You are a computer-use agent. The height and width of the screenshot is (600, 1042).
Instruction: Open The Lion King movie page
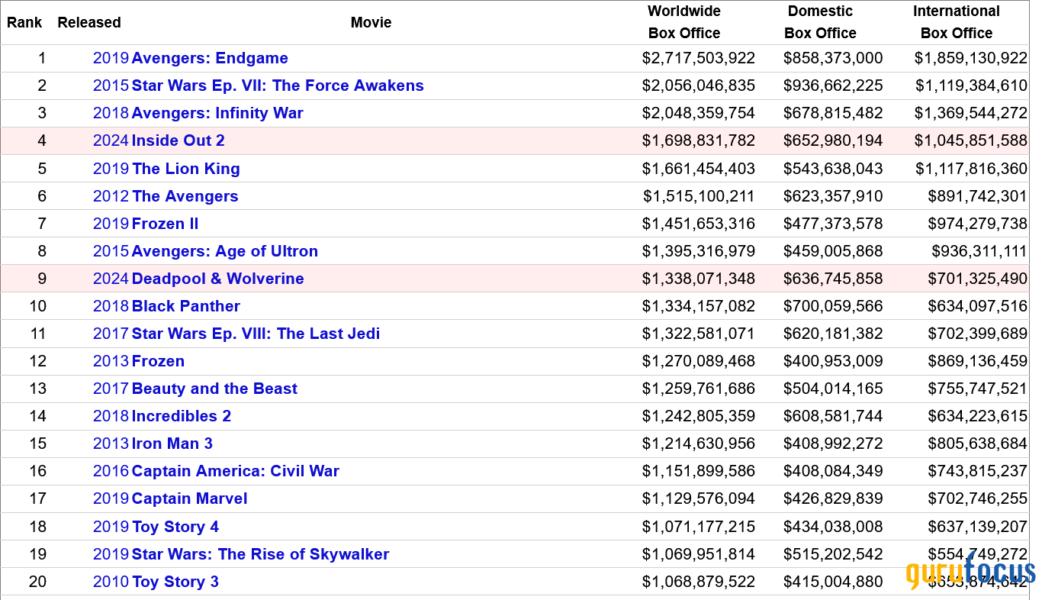tap(186, 168)
